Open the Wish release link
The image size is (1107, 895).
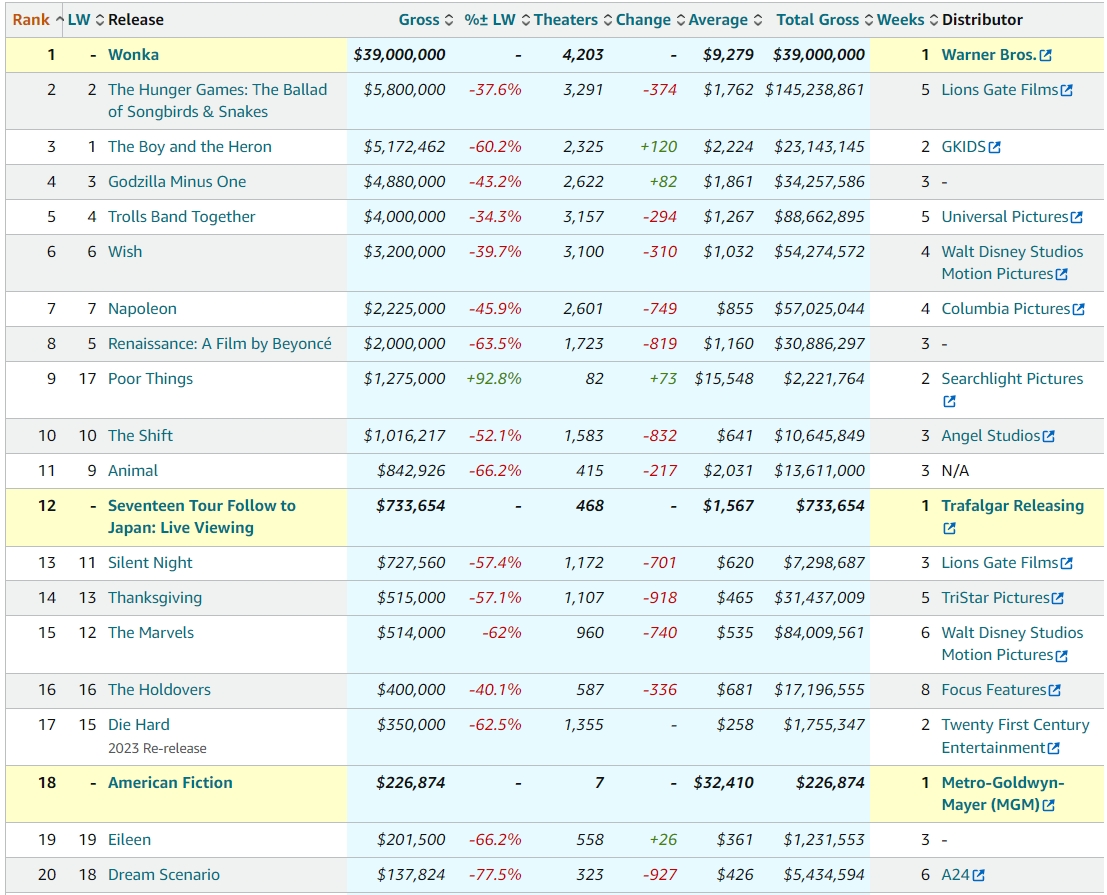125,252
